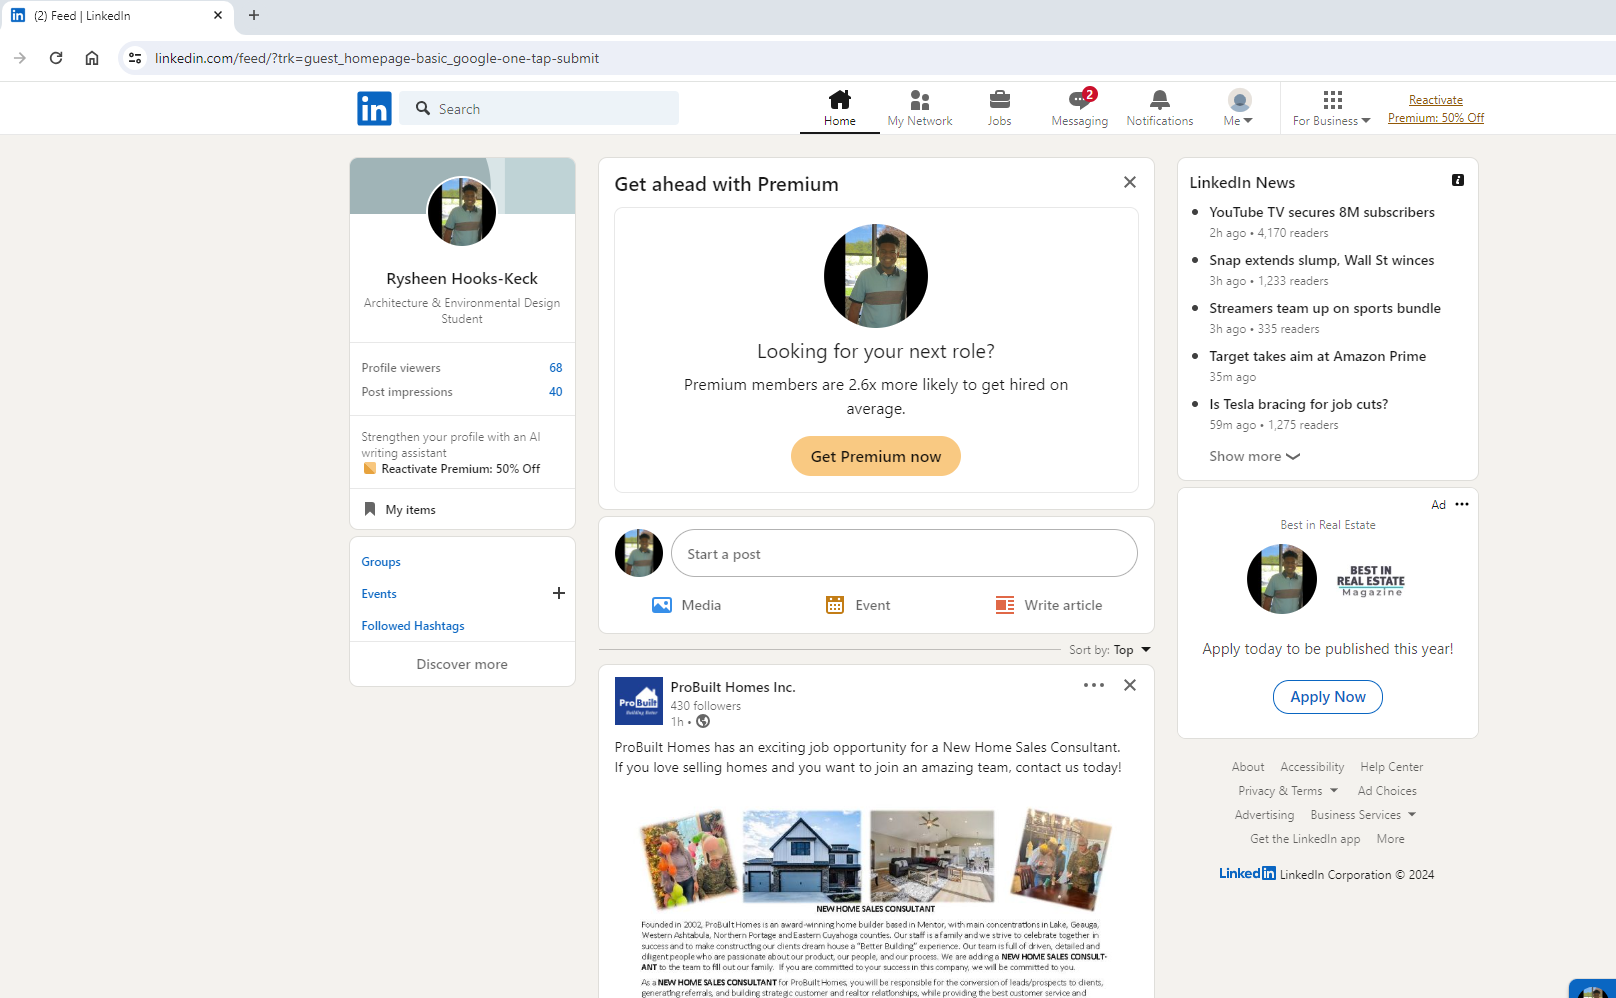Go to the Jobs section
Viewport: 1616px width, 998px height.
(x=1000, y=108)
